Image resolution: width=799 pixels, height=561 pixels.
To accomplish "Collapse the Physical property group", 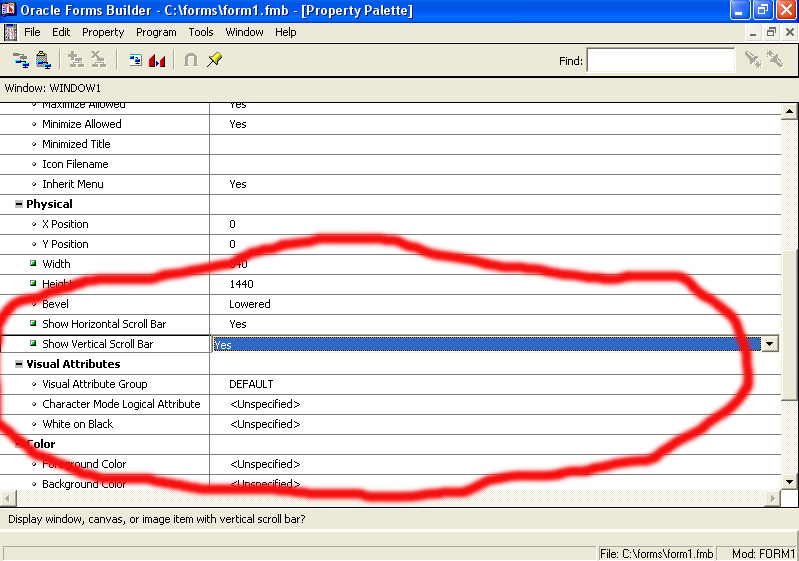I will (x=19, y=204).
